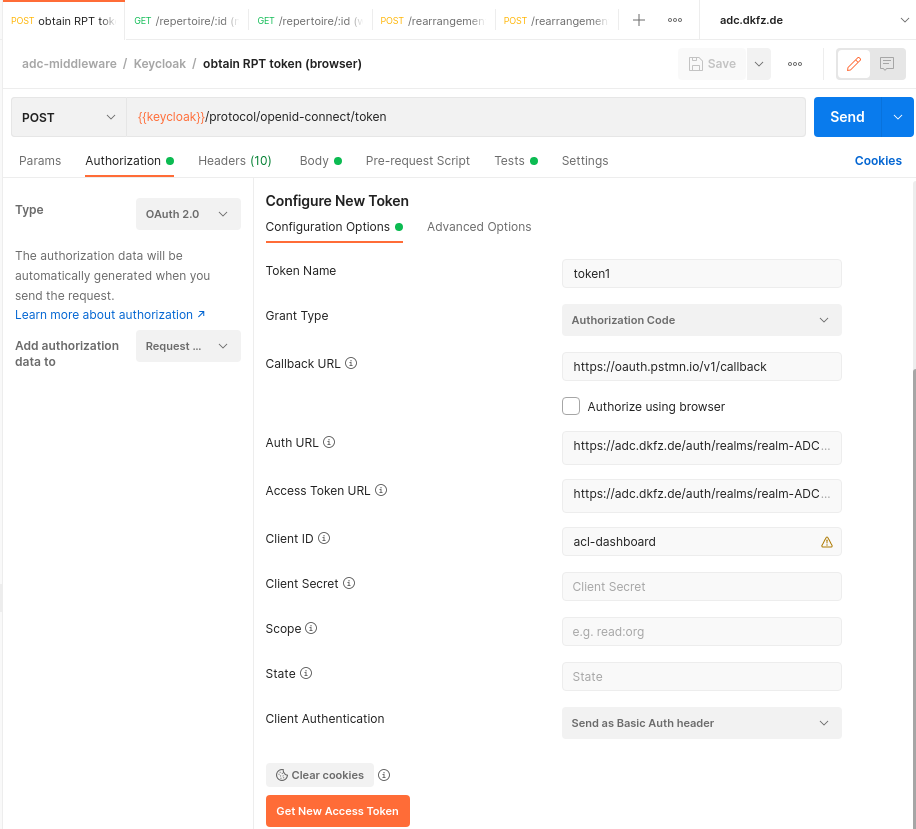Open the Grant Type dropdown
This screenshot has height=829, width=916.
[x=701, y=320]
